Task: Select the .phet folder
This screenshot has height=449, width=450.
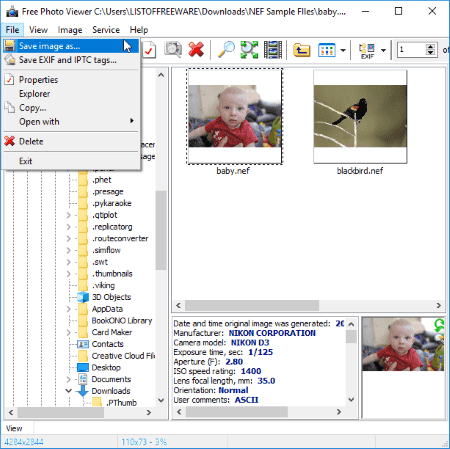Action: tap(102, 180)
